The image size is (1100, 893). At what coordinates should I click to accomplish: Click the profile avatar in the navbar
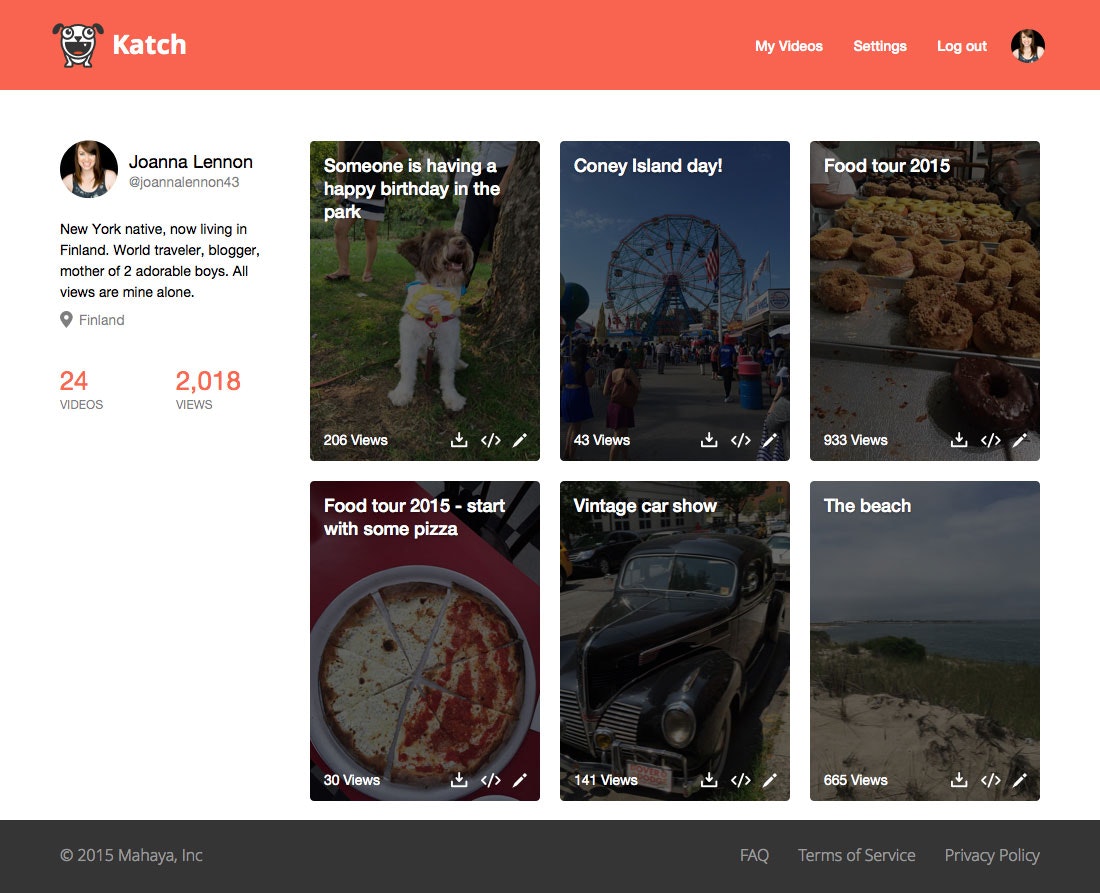[x=1027, y=46]
